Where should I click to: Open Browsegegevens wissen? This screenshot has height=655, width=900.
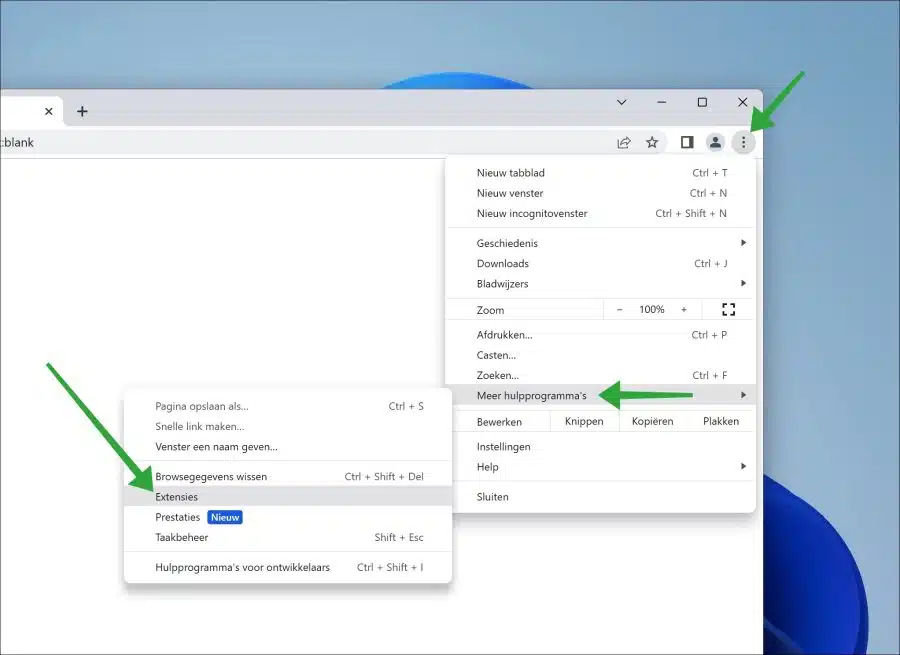point(288,476)
